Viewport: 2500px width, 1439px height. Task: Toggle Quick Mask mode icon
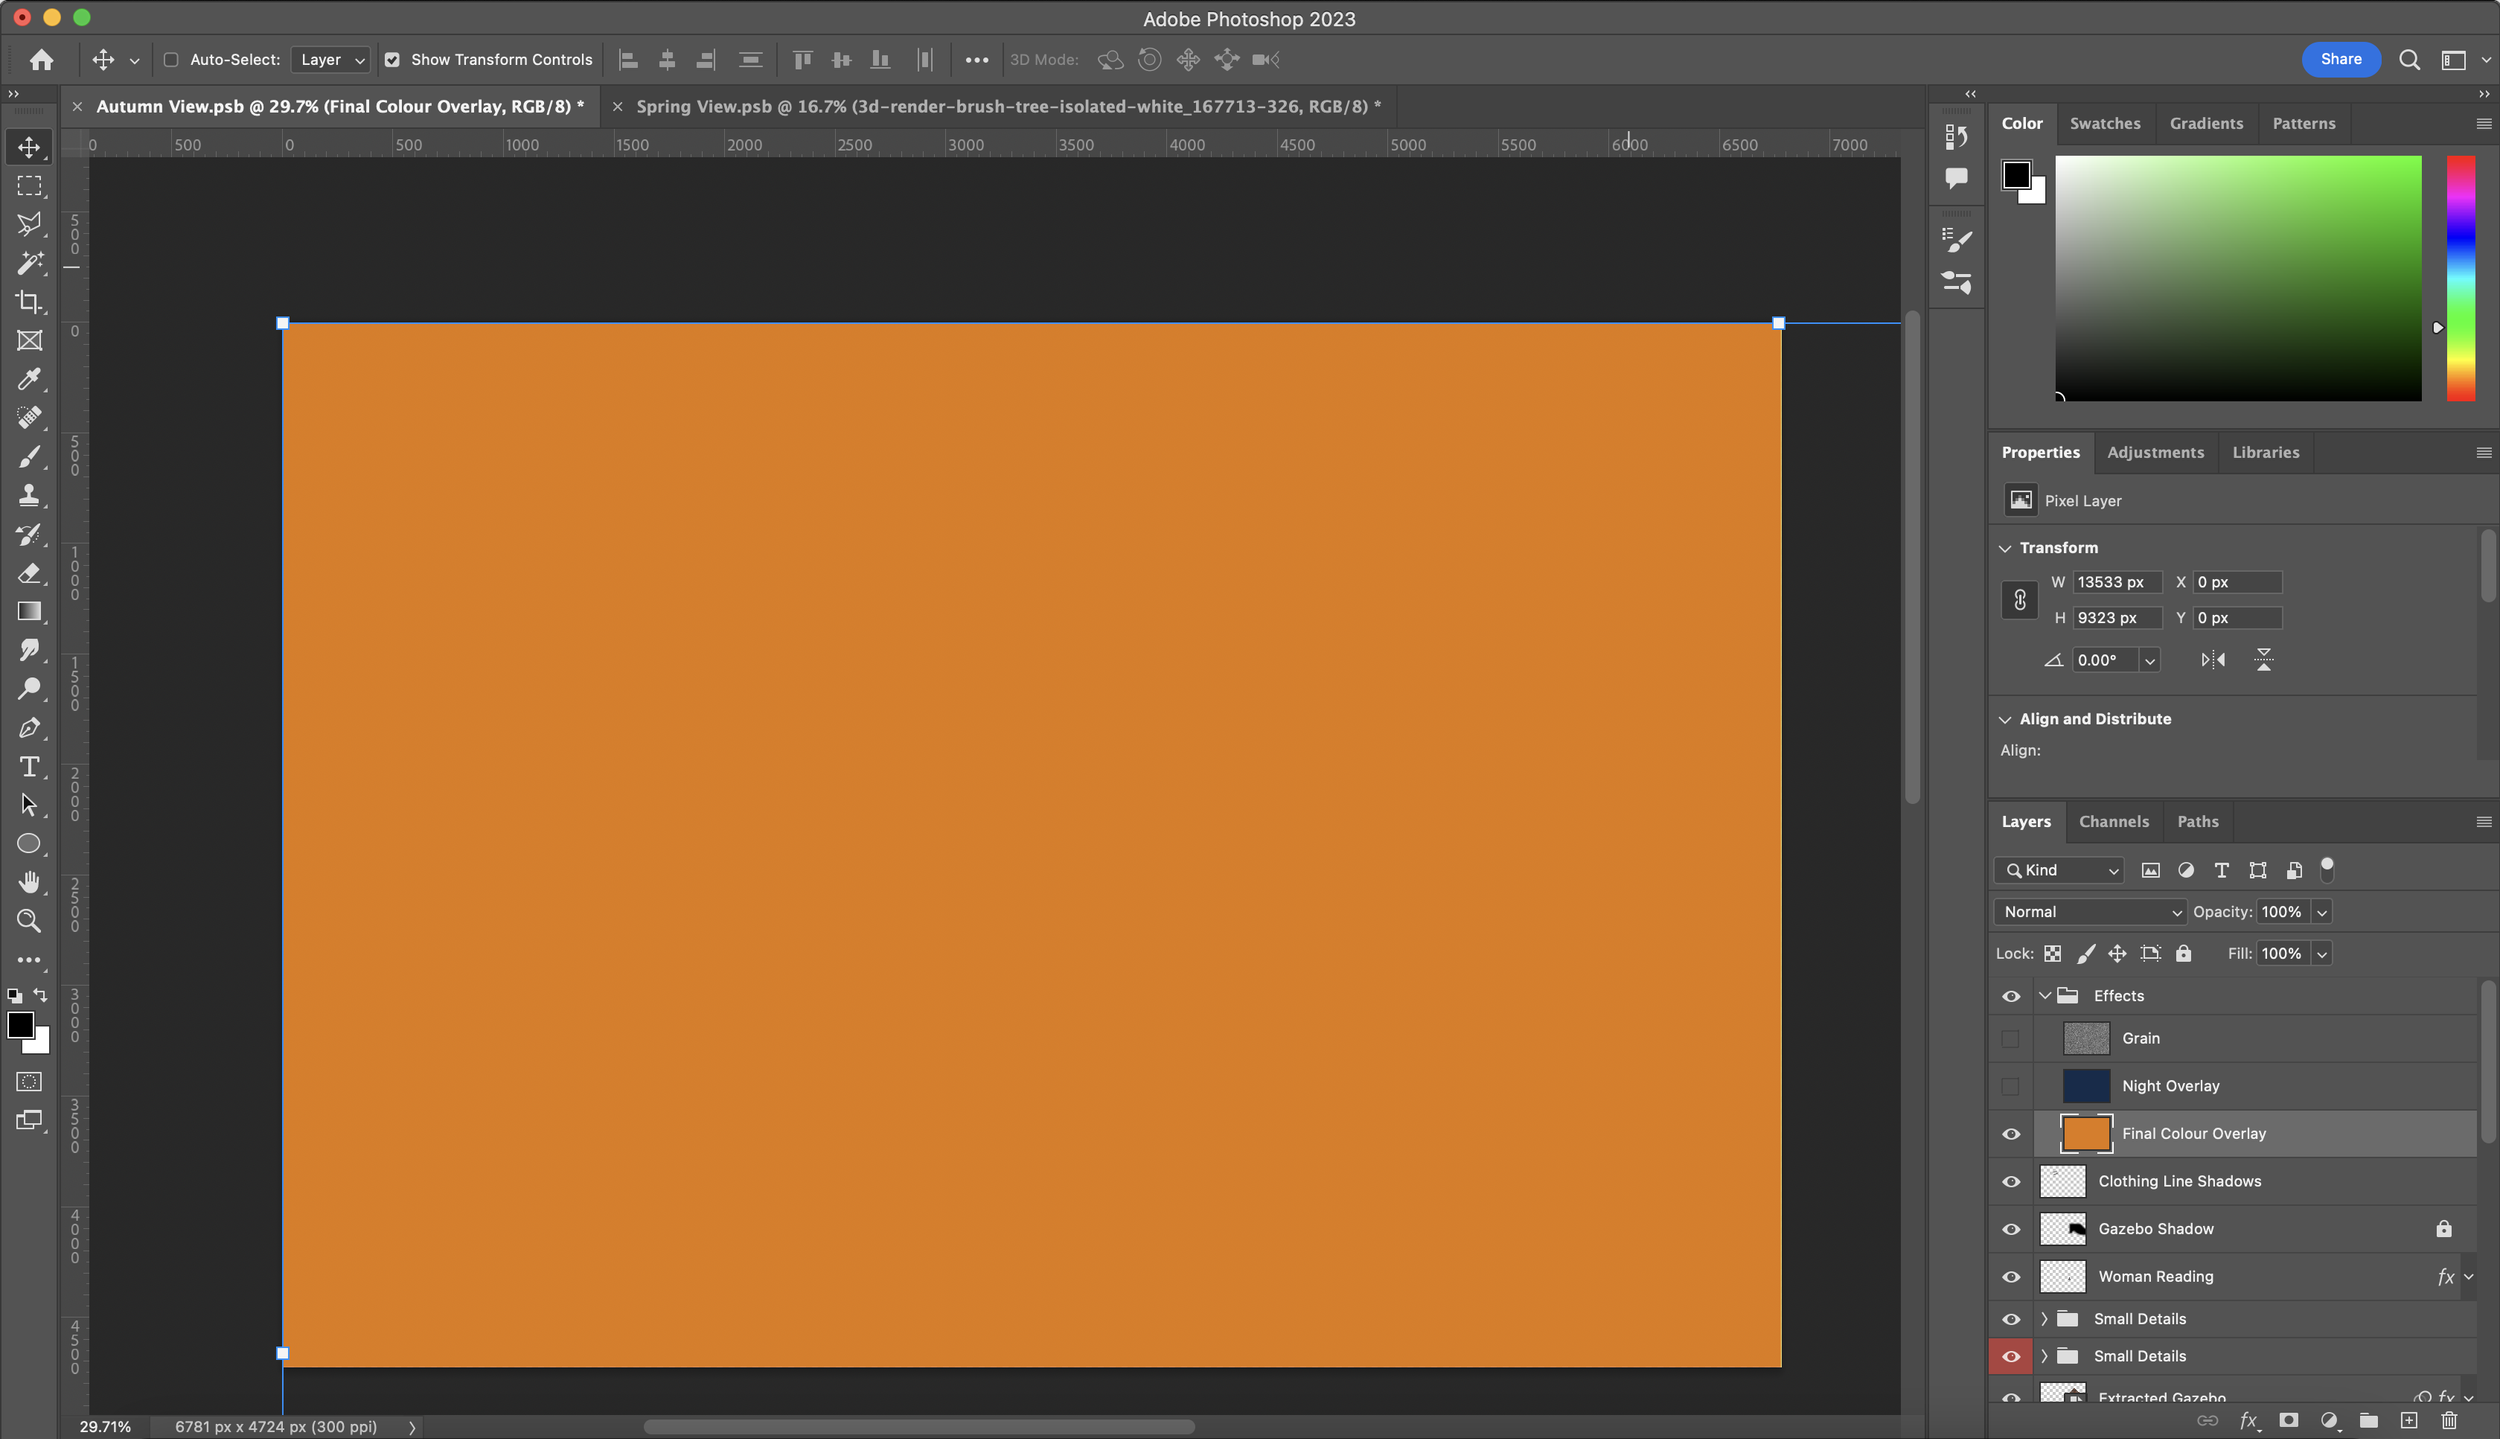[x=29, y=1082]
